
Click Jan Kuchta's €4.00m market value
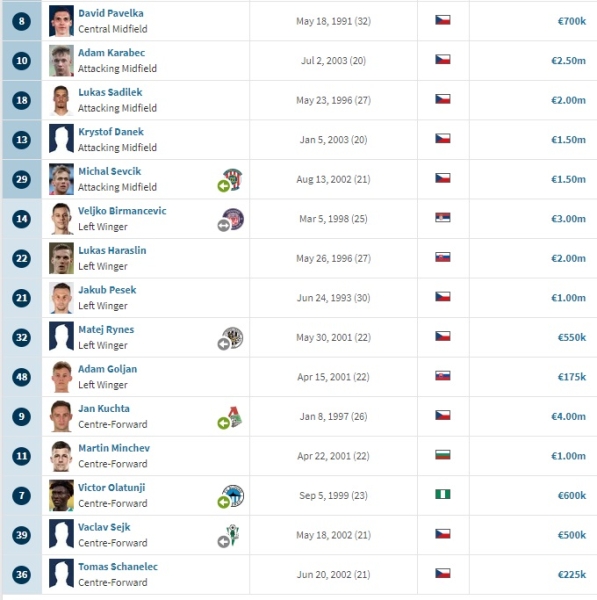point(568,416)
